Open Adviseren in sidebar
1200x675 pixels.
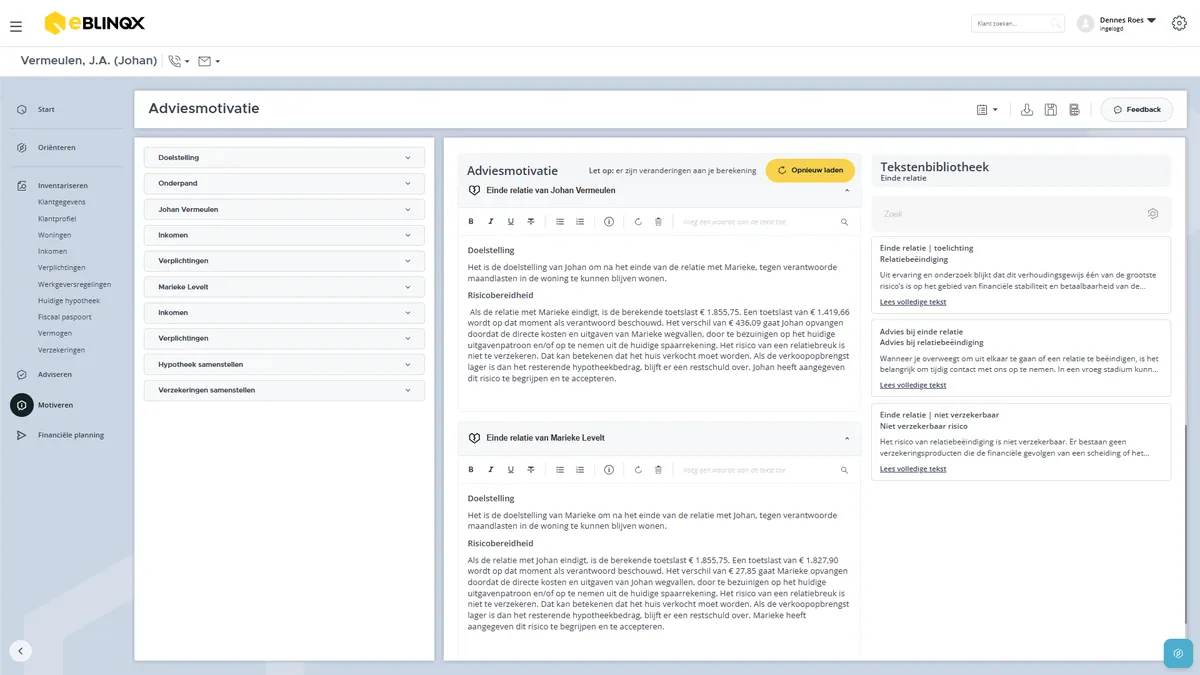[x=55, y=374]
